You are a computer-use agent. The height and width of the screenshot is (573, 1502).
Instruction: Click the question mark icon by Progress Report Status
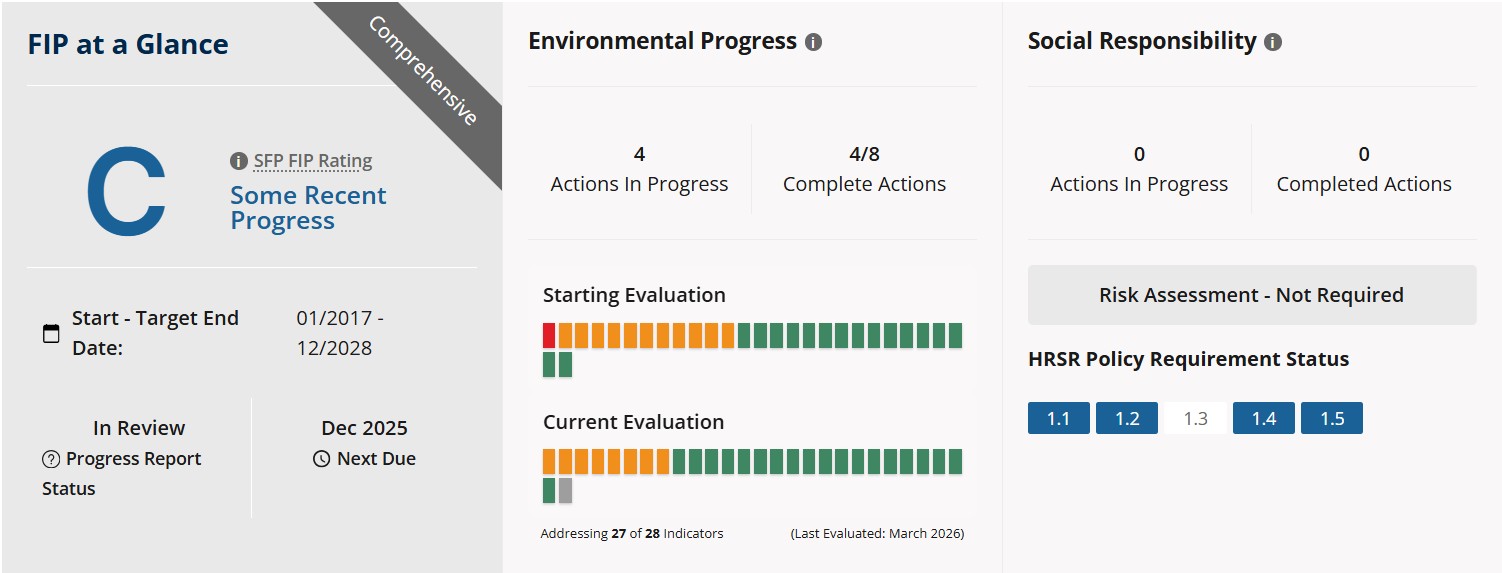[51, 459]
